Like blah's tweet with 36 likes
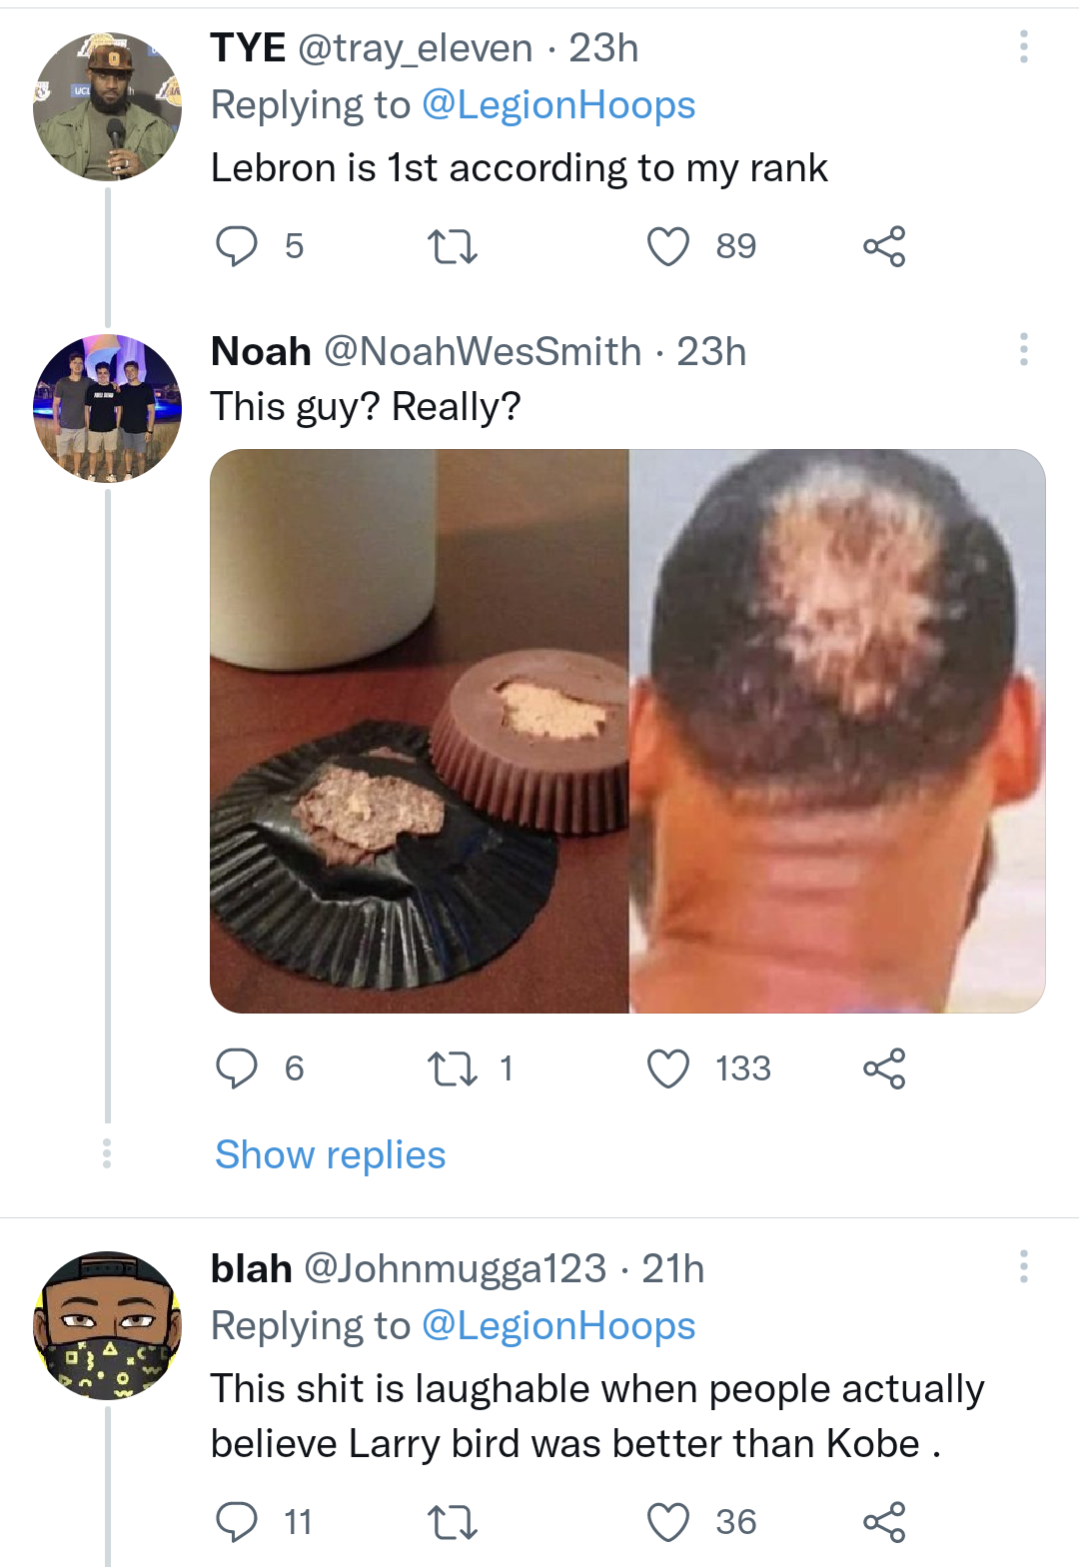The height and width of the screenshot is (1567, 1079). tap(668, 1522)
